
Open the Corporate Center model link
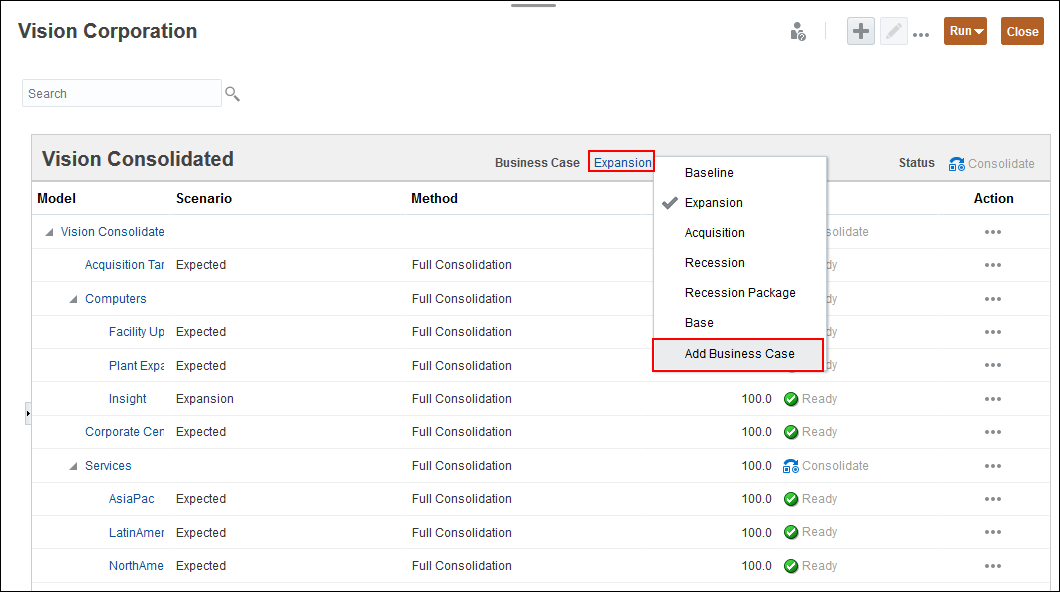pyautogui.click(x=124, y=432)
